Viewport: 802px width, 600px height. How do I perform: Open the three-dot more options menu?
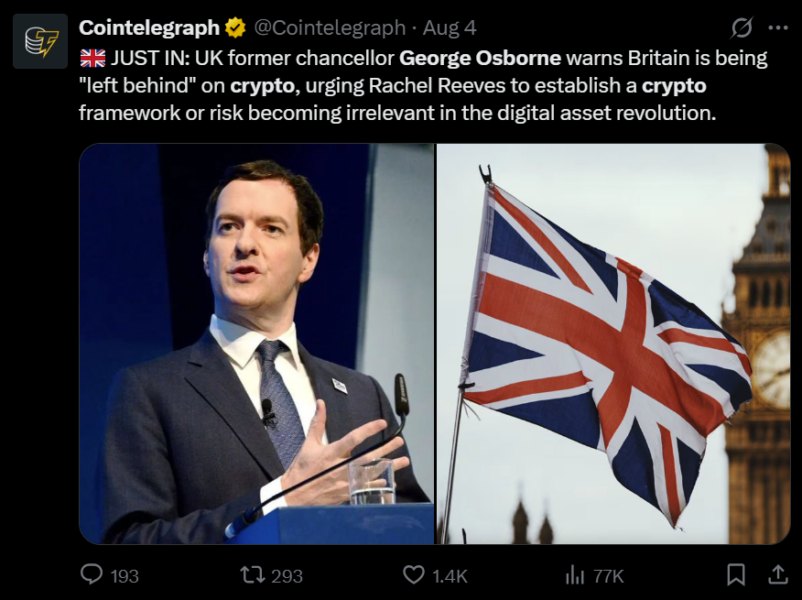tap(777, 27)
